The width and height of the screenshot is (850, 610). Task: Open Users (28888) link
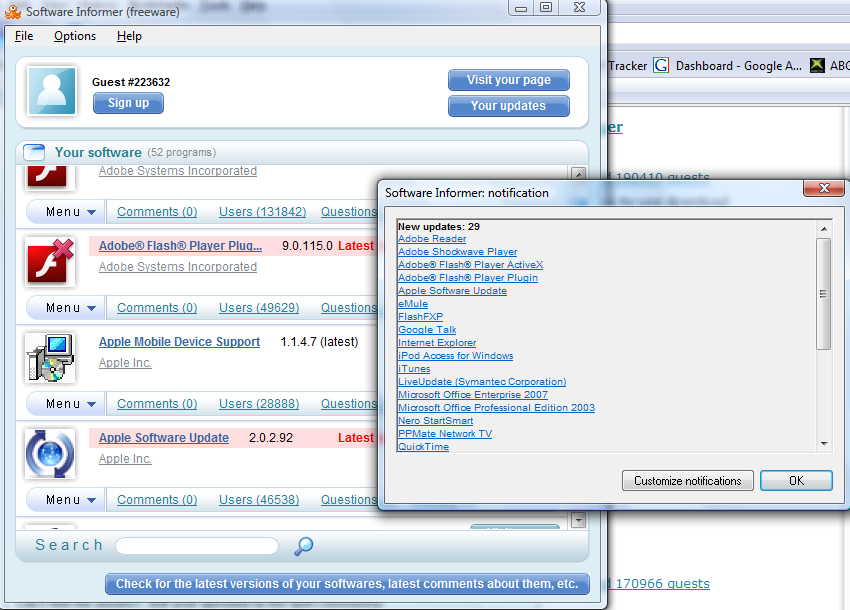(259, 404)
